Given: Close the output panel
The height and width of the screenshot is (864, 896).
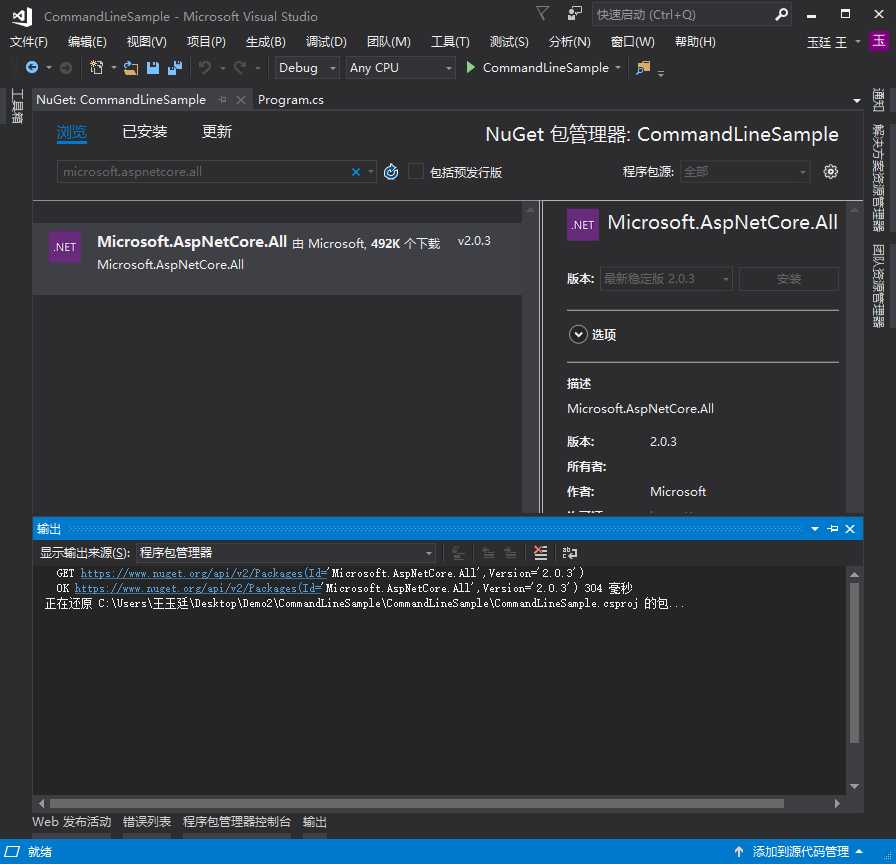Looking at the screenshot, I should click(850, 529).
